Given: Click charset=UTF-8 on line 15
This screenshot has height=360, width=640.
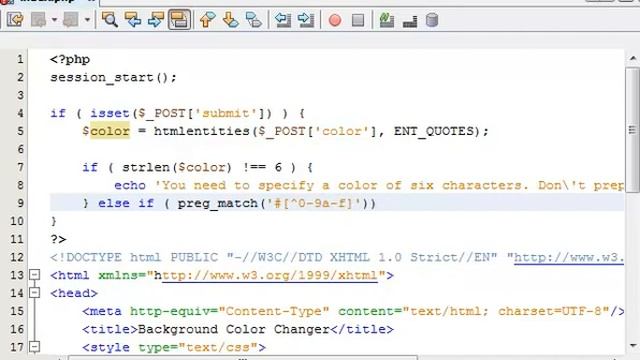Looking at the screenshot, I should [550, 311].
